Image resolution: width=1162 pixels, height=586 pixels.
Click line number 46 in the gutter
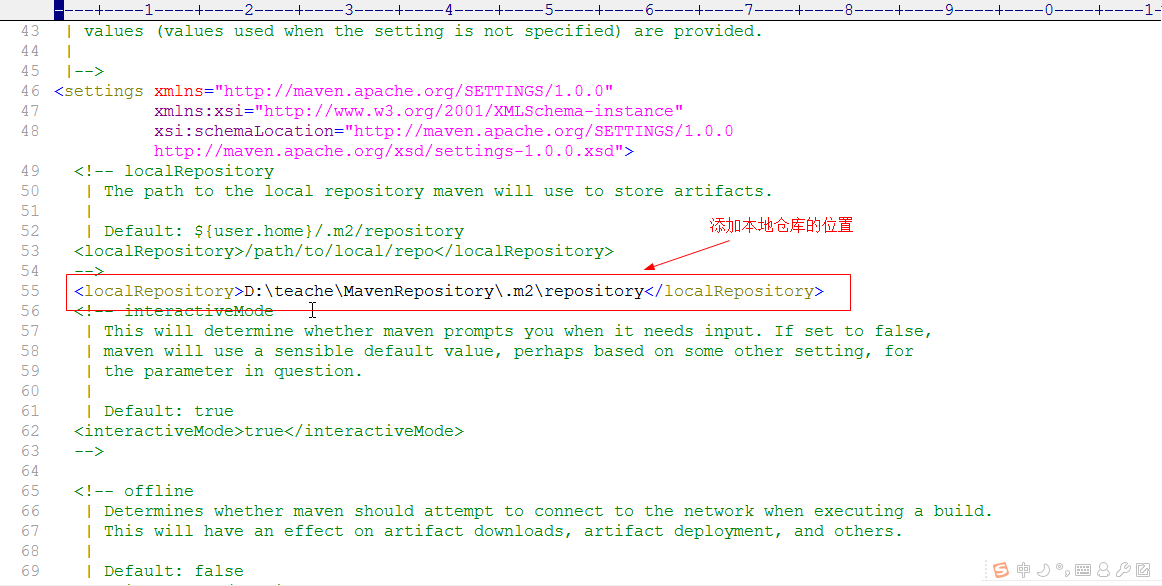point(30,91)
